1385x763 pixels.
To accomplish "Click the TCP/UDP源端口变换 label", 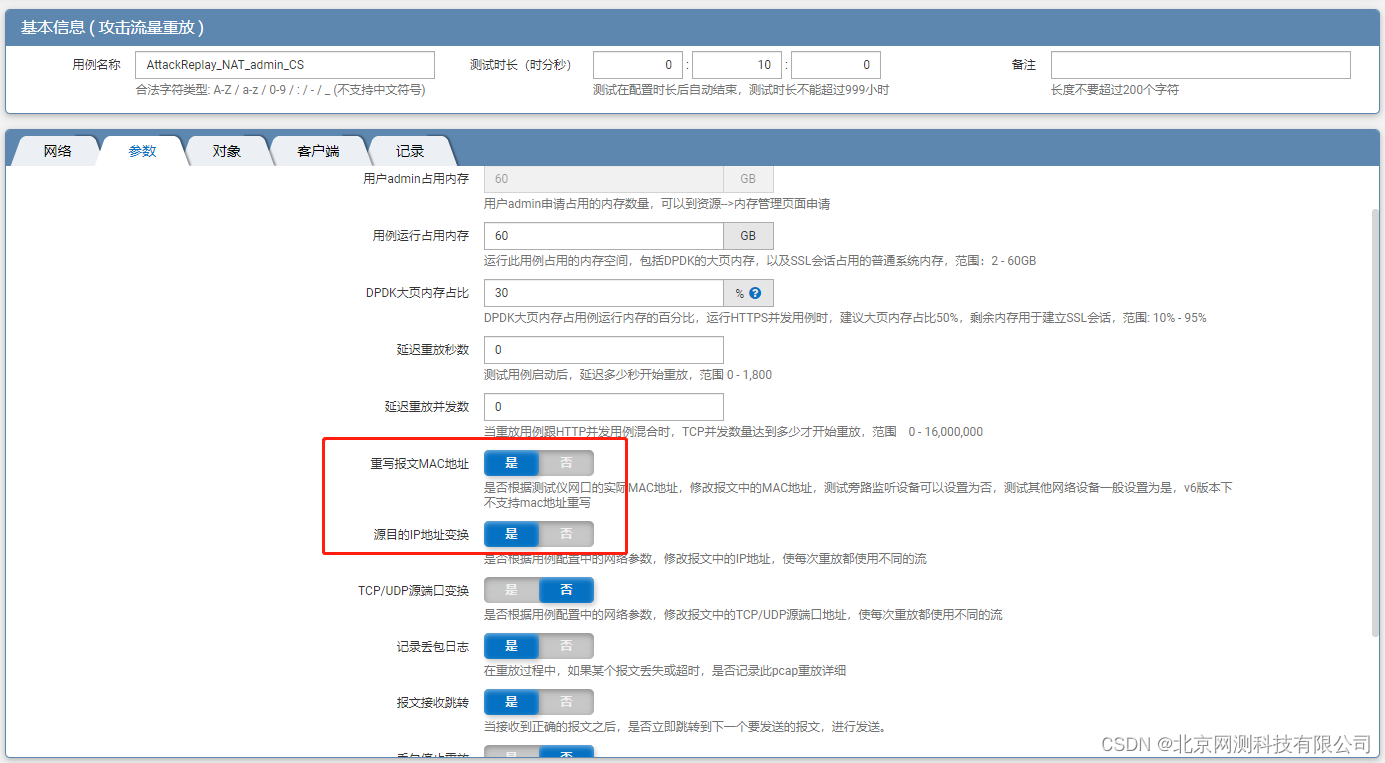I will click(414, 591).
